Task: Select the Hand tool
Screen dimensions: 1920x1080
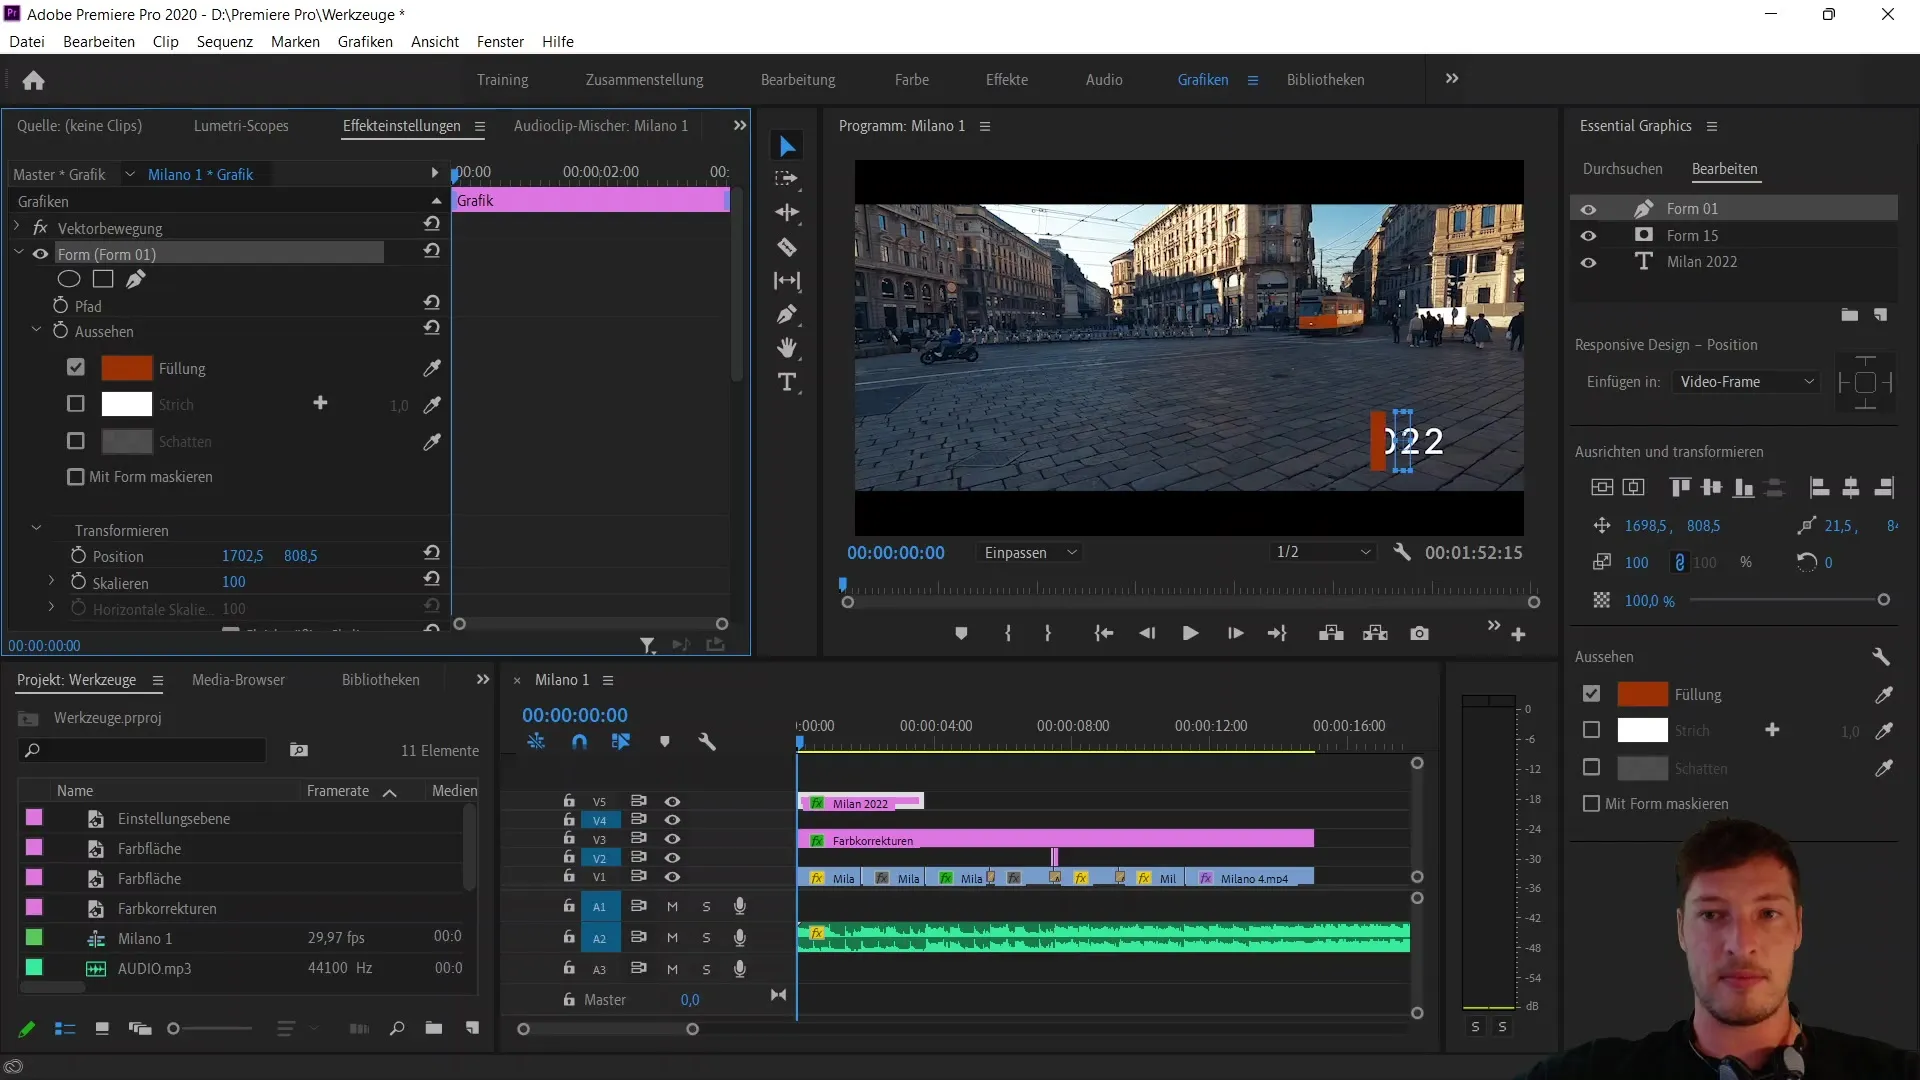Action: point(787,348)
